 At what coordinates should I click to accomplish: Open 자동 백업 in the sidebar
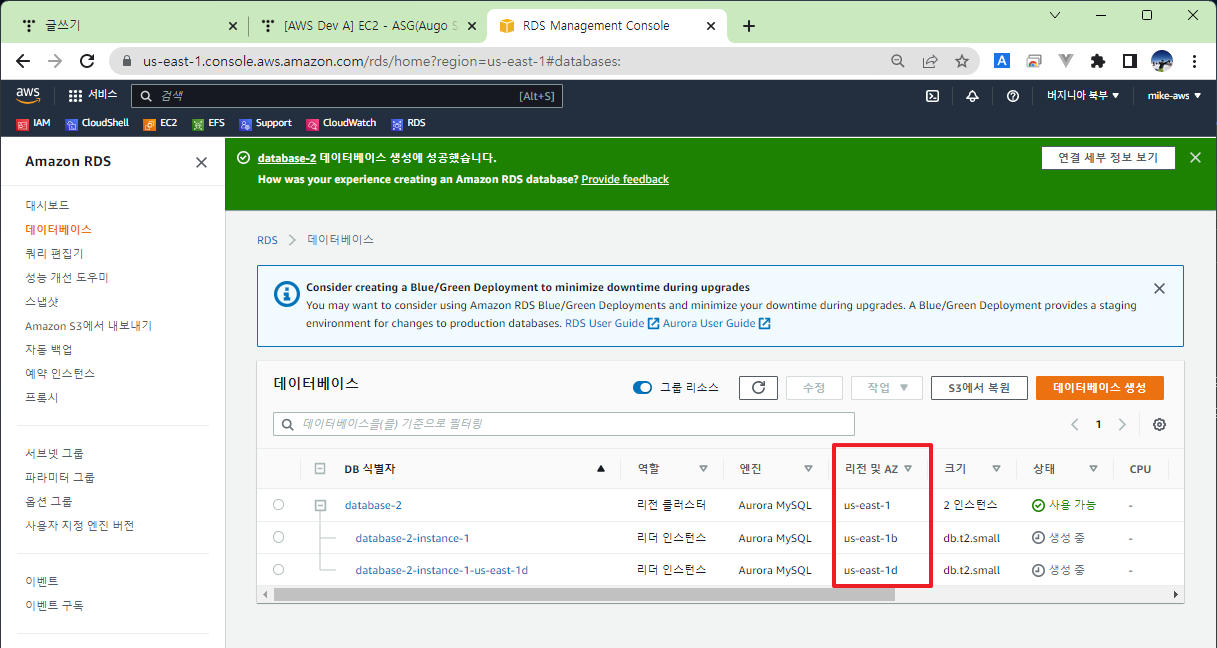click(48, 349)
